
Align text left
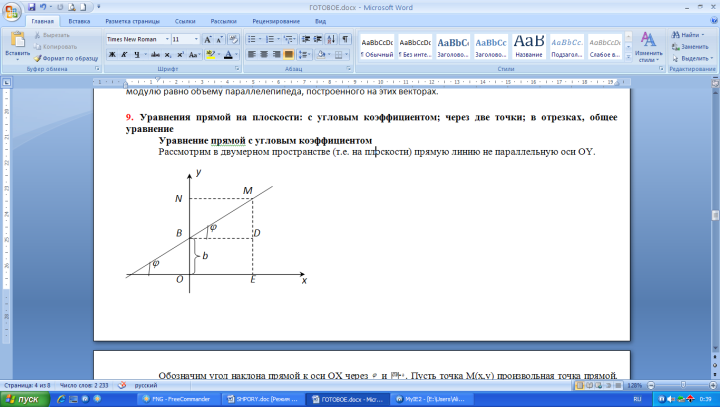[x=252, y=55]
